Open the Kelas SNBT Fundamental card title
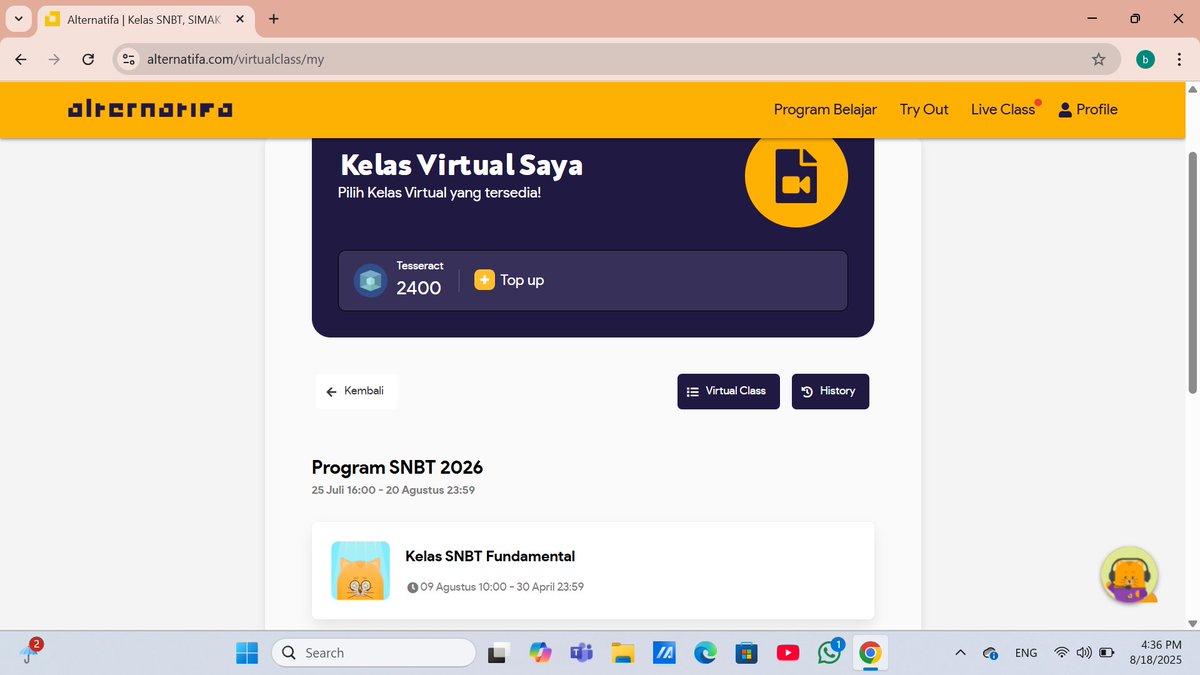This screenshot has height=675, width=1200. tap(490, 556)
